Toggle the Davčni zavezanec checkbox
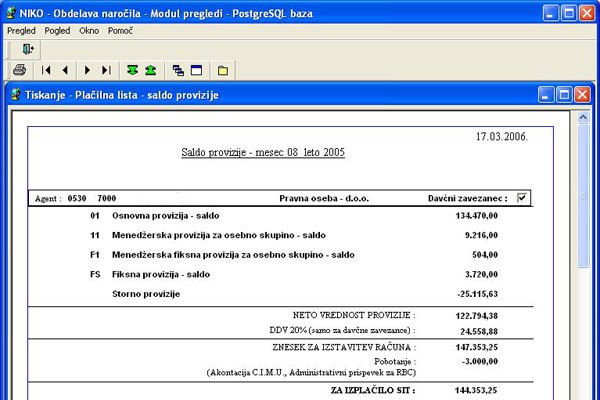Image resolution: width=600 pixels, height=400 pixels. pyautogui.click(x=522, y=198)
